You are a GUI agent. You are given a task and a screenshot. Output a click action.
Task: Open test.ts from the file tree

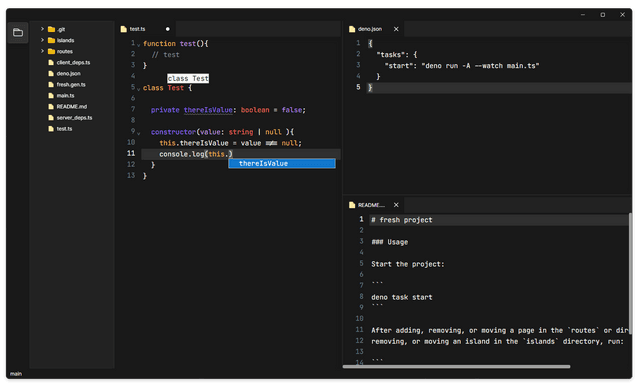64,129
